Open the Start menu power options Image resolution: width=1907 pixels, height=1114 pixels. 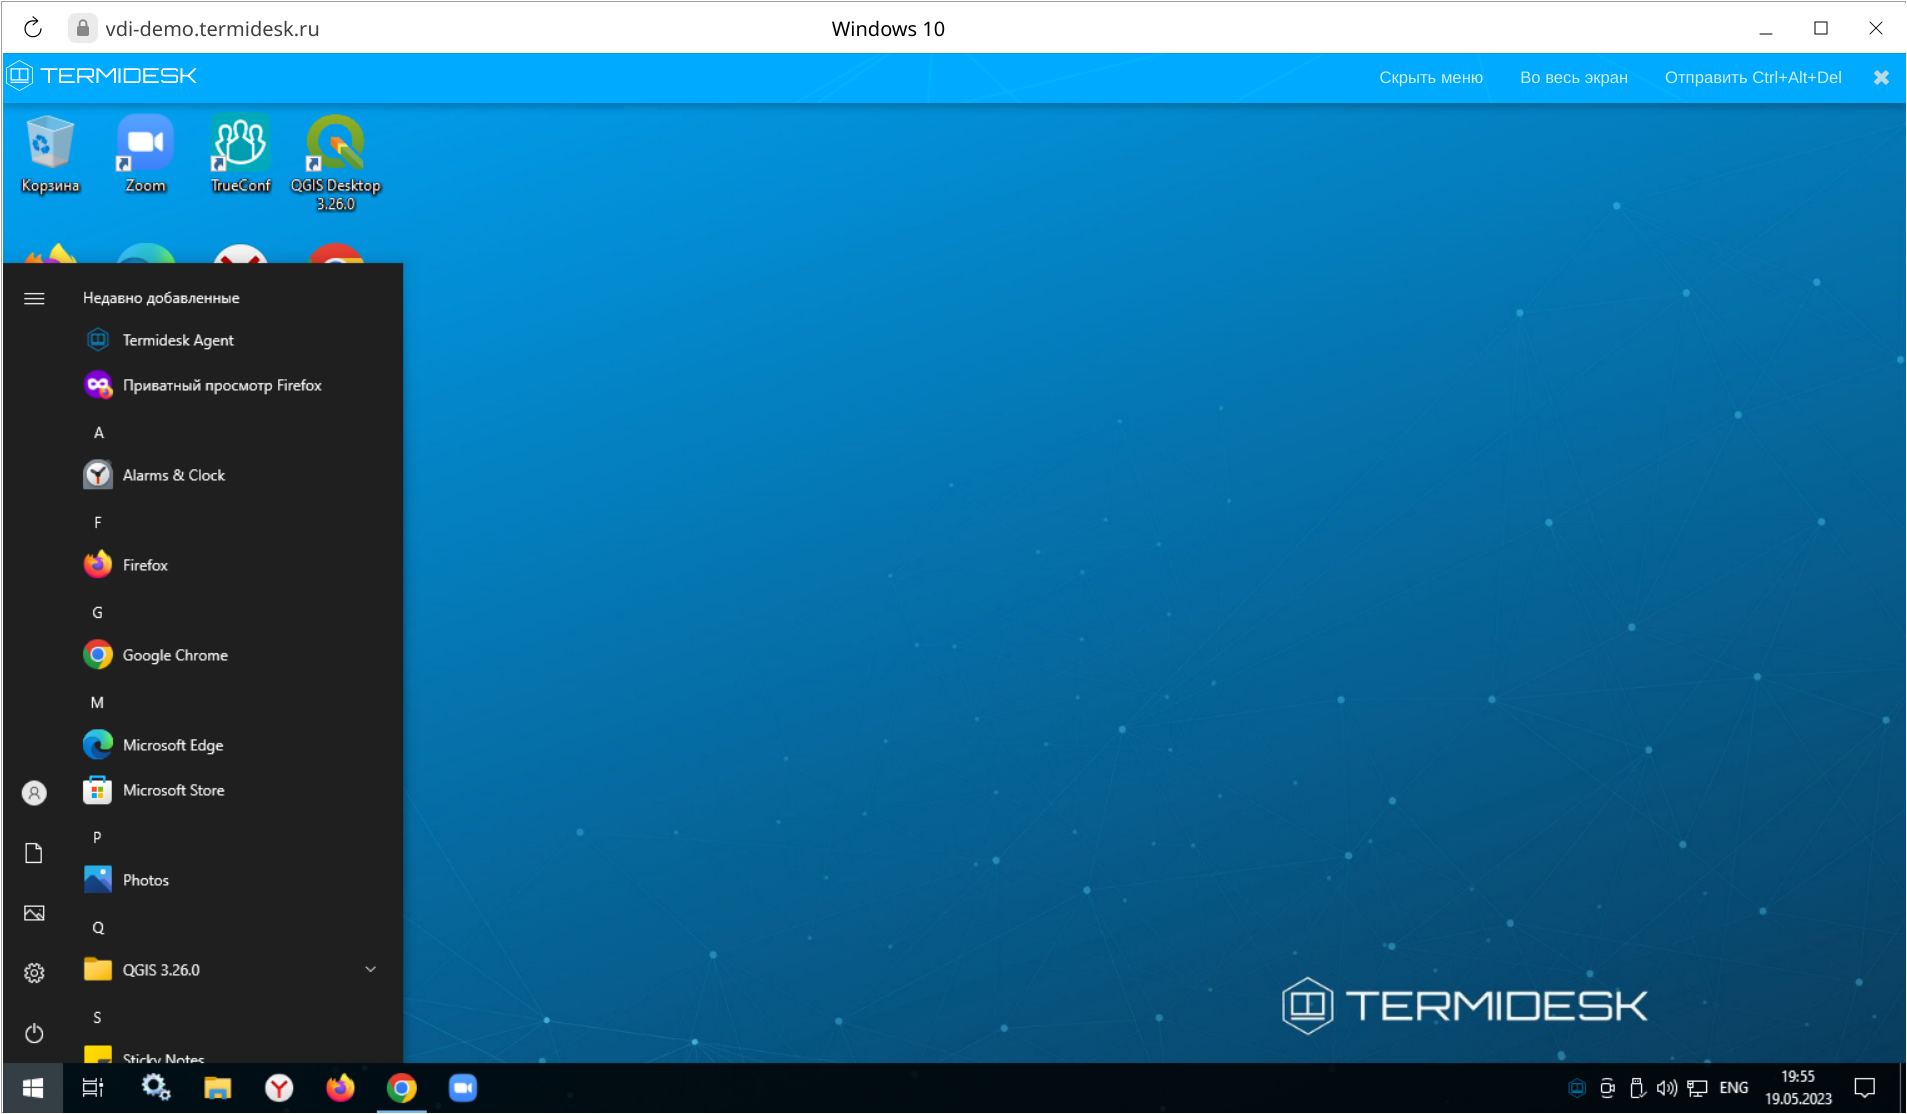[33, 1034]
